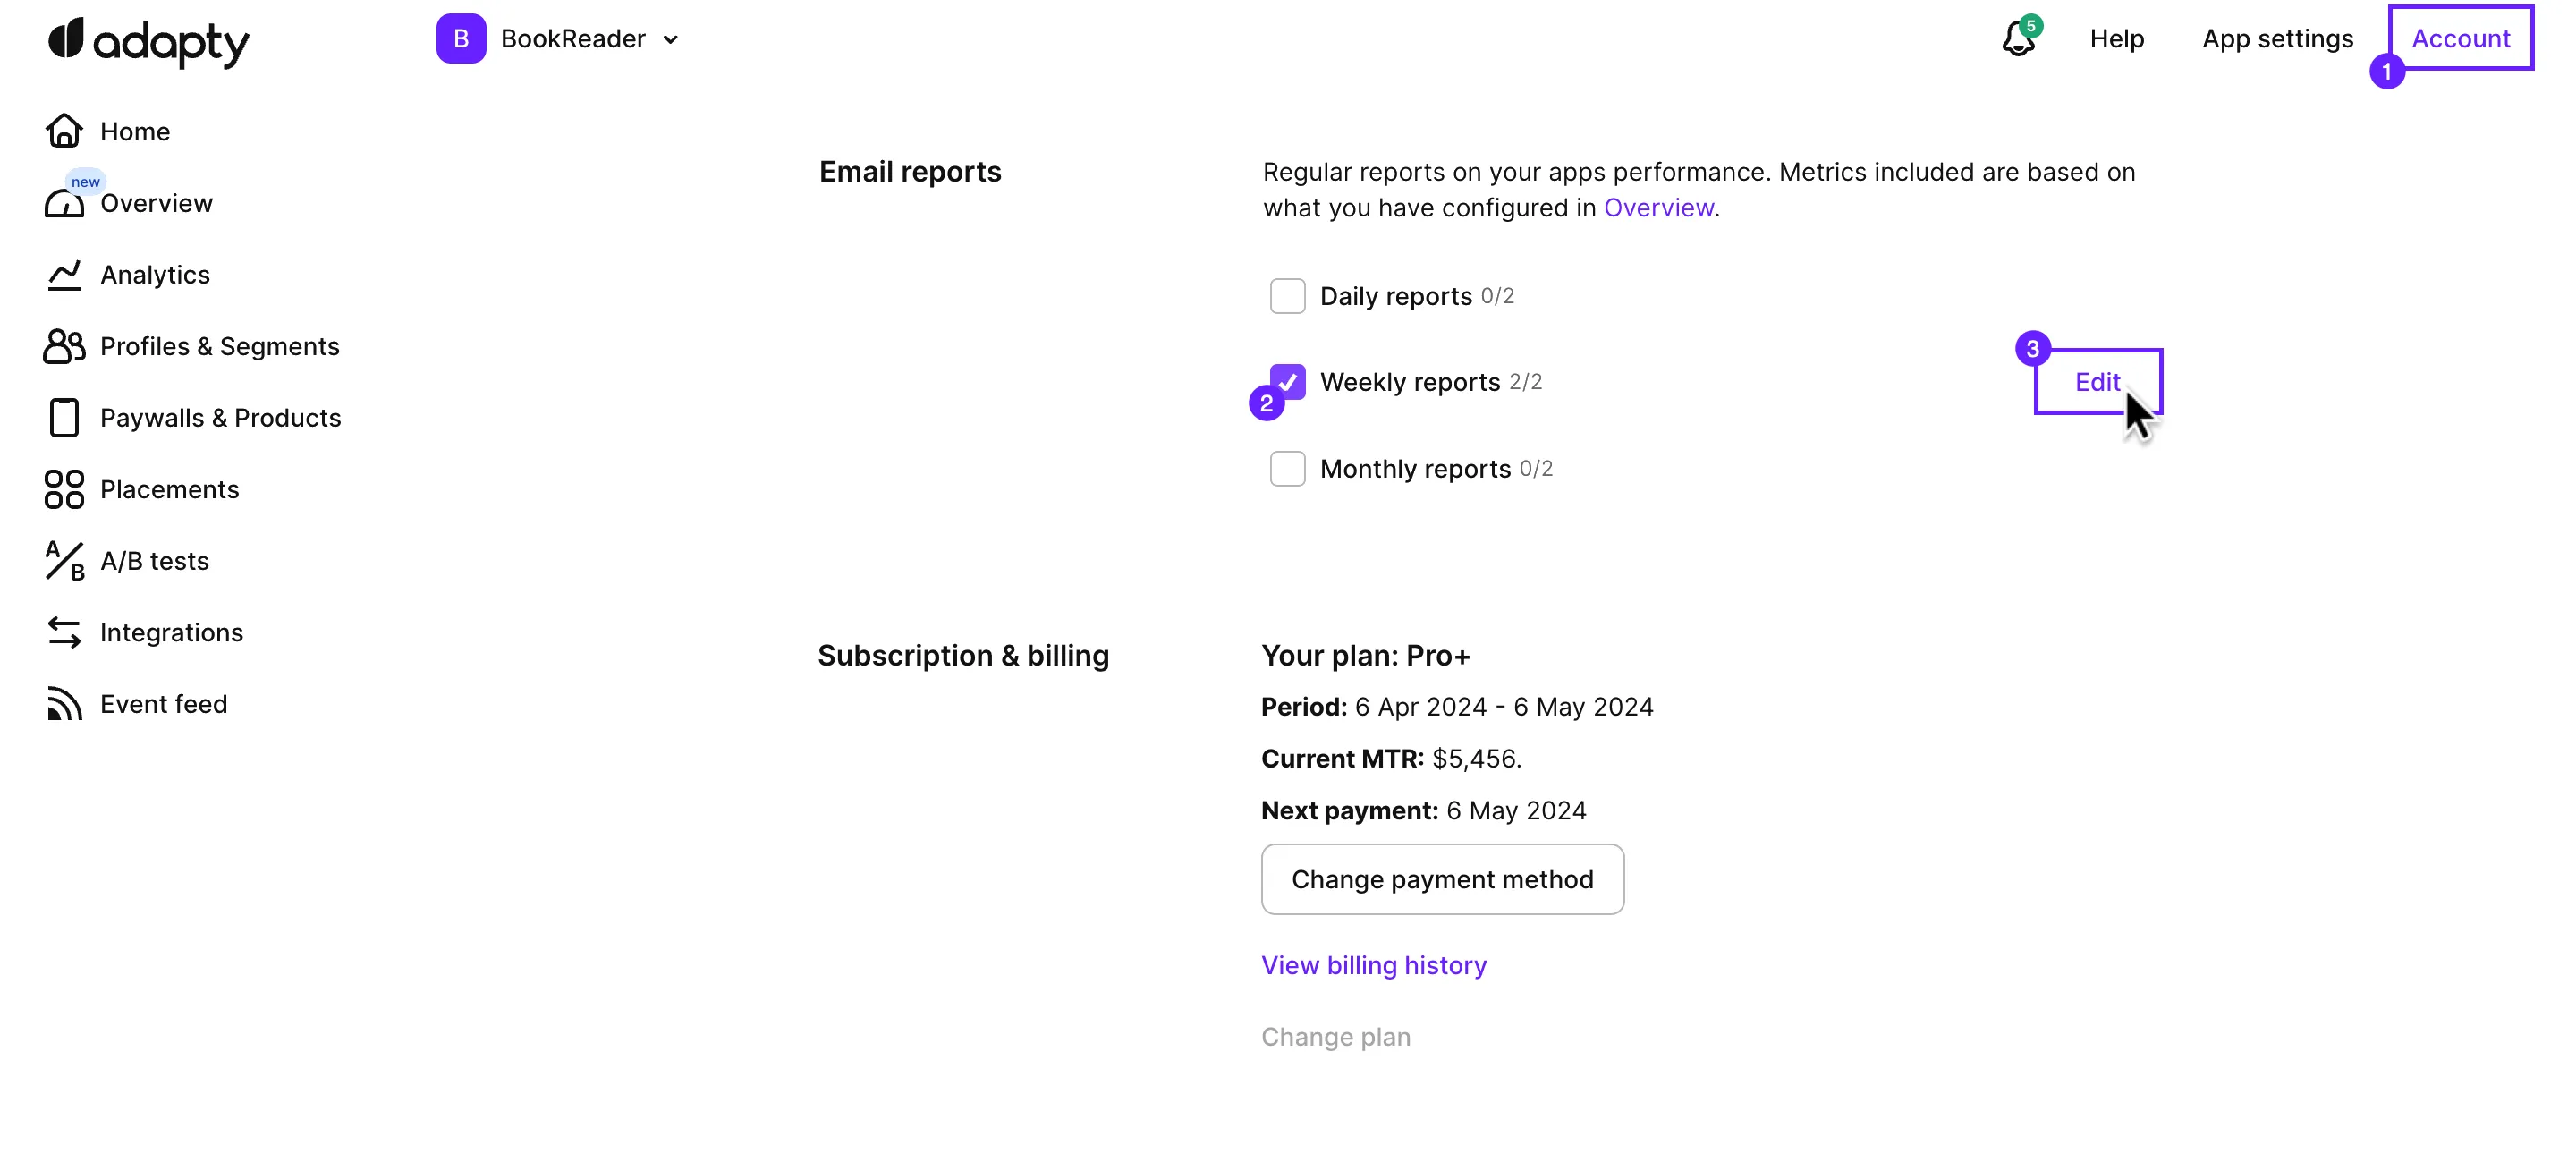Select the Analytics sidebar icon

pyautogui.click(x=64, y=275)
